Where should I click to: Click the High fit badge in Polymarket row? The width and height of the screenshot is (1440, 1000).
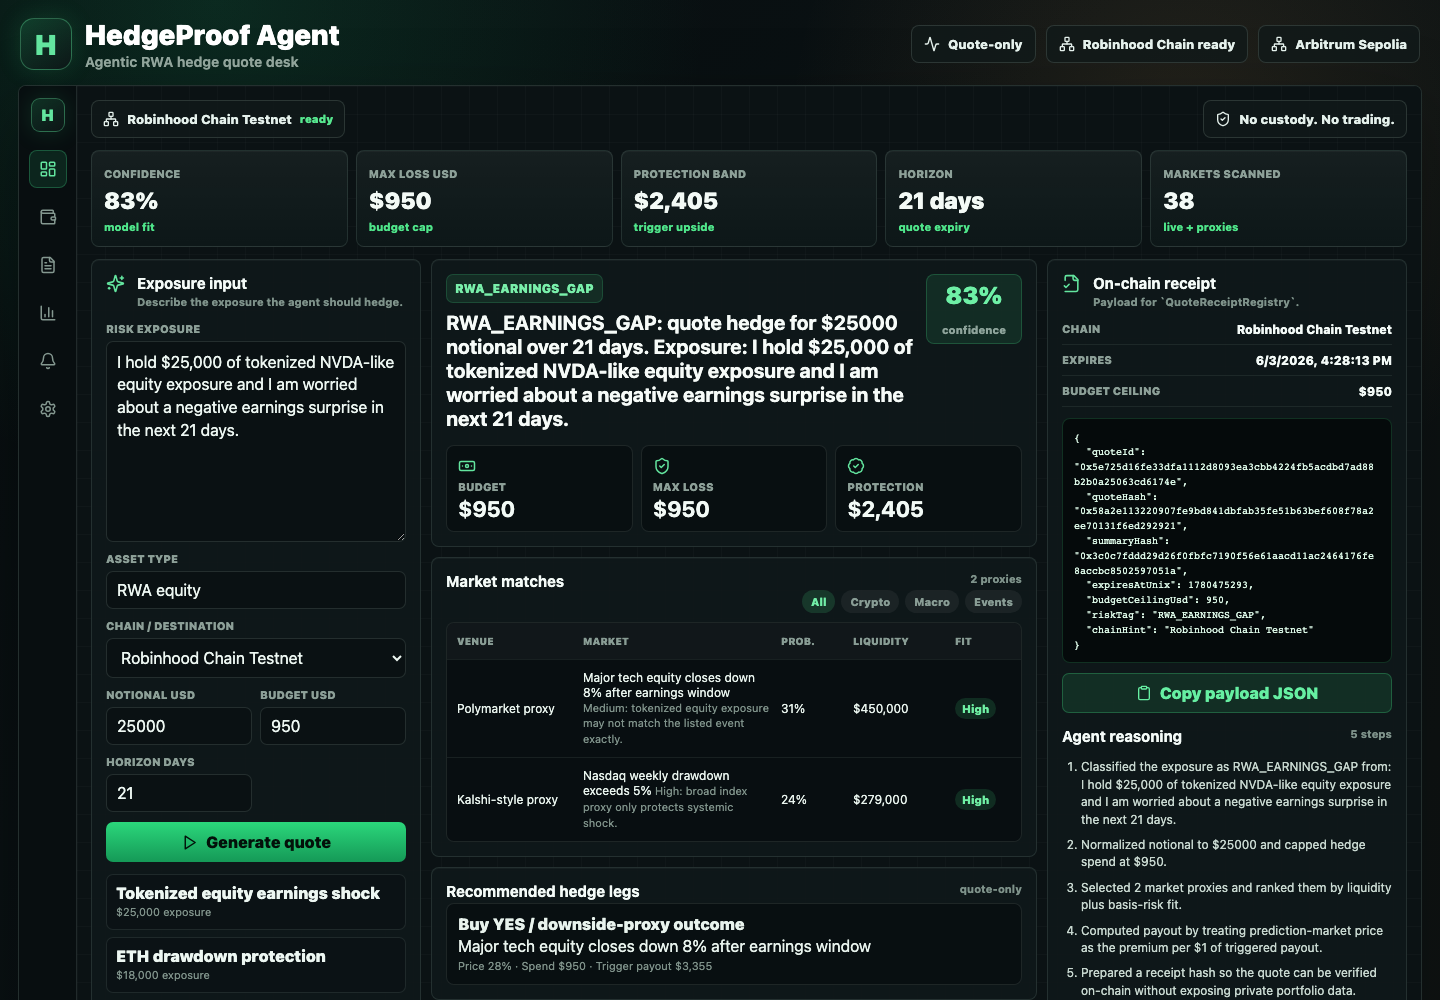point(975,709)
